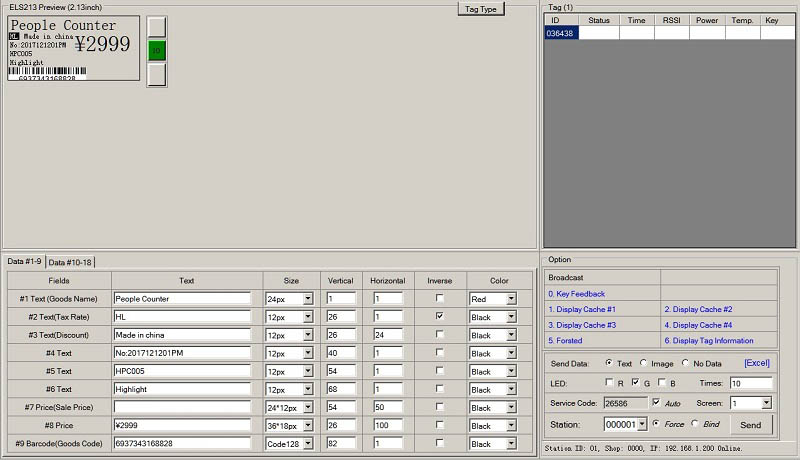Select Text send data radio button
The height and width of the screenshot is (460, 800).
pos(609,363)
